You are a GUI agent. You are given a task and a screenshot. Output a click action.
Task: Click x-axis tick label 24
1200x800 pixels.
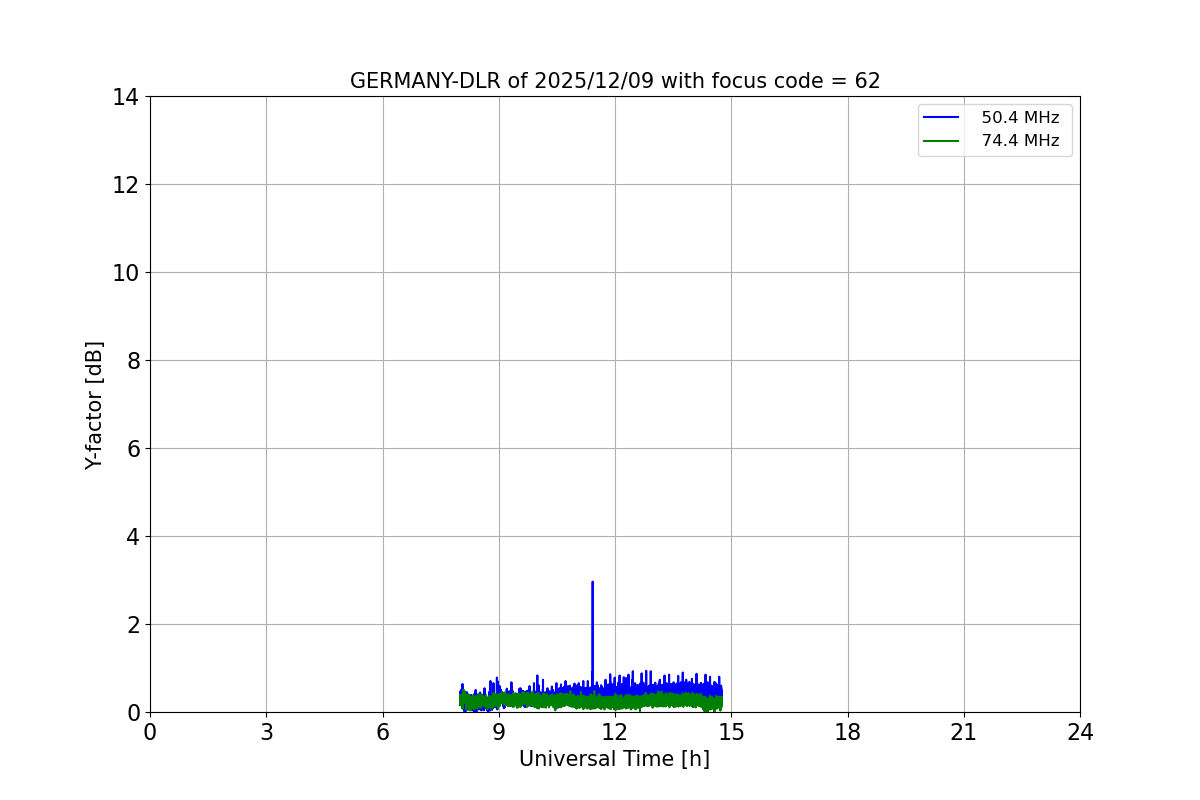point(1080,732)
